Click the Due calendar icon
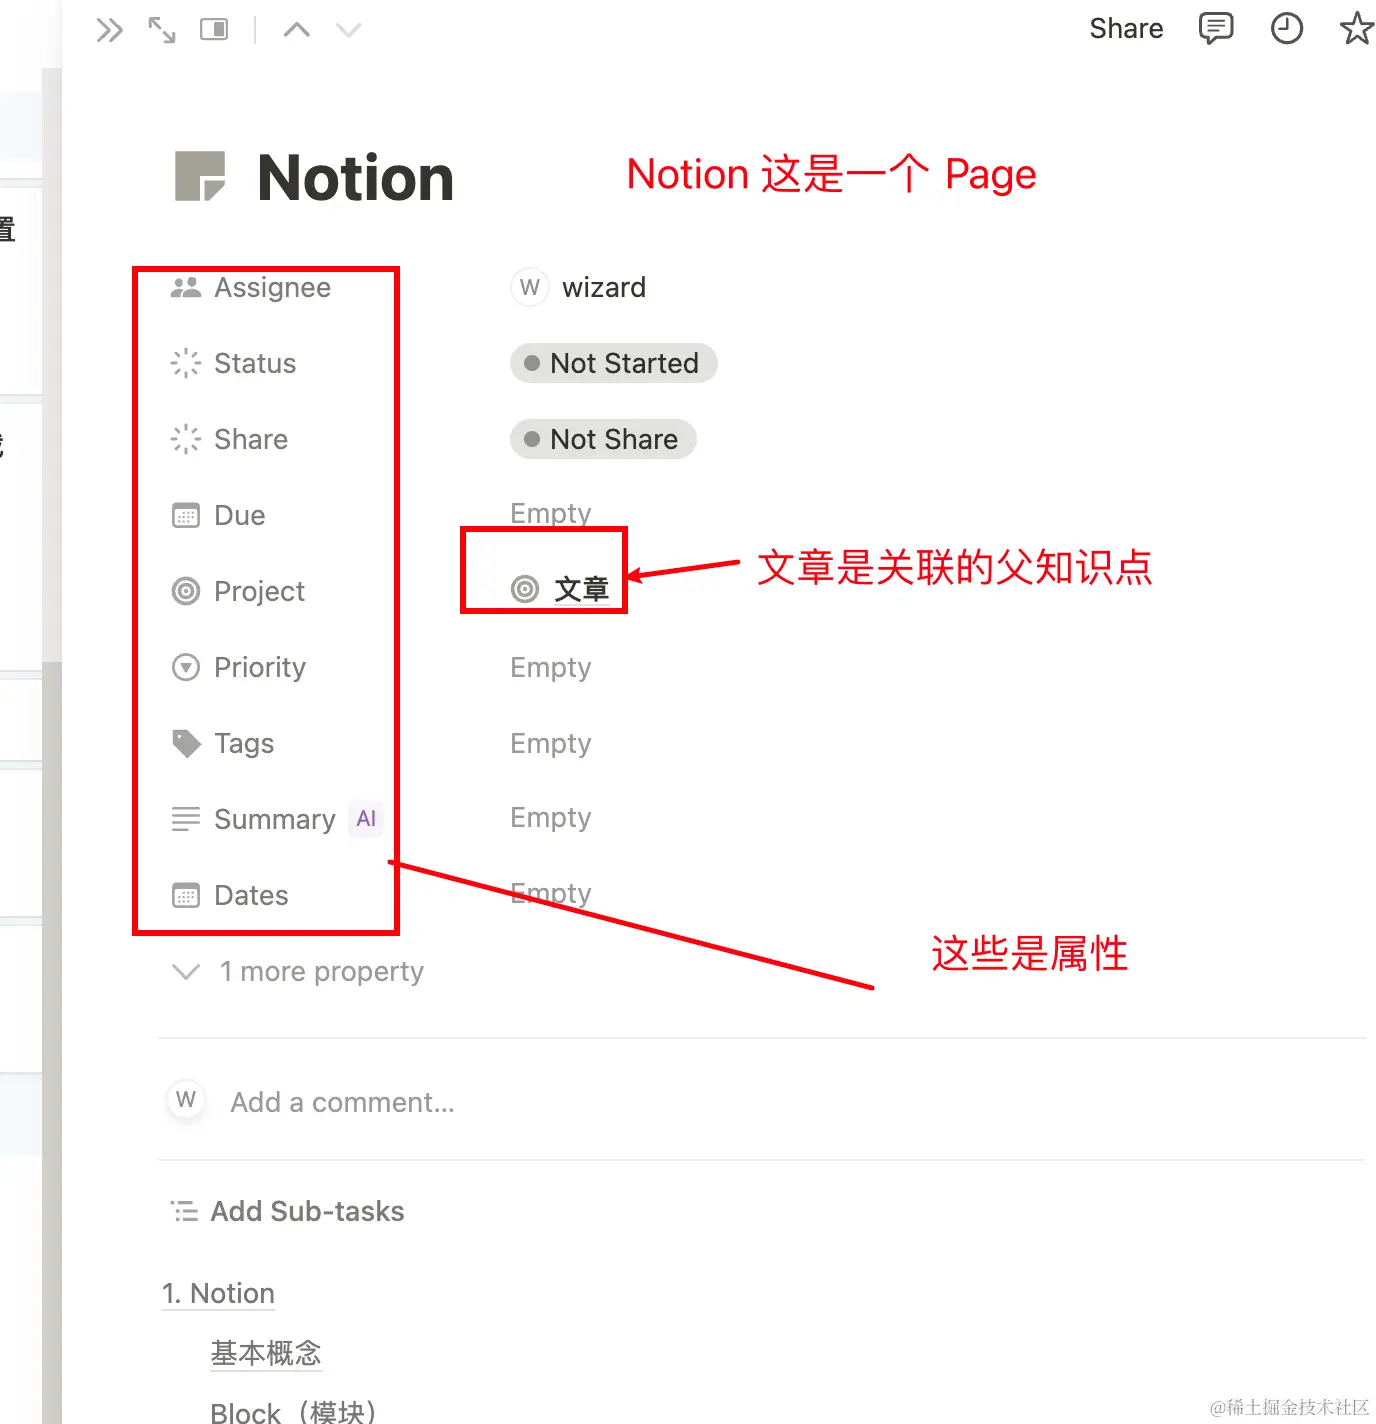The width and height of the screenshot is (1376, 1424). tap(186, 515)
